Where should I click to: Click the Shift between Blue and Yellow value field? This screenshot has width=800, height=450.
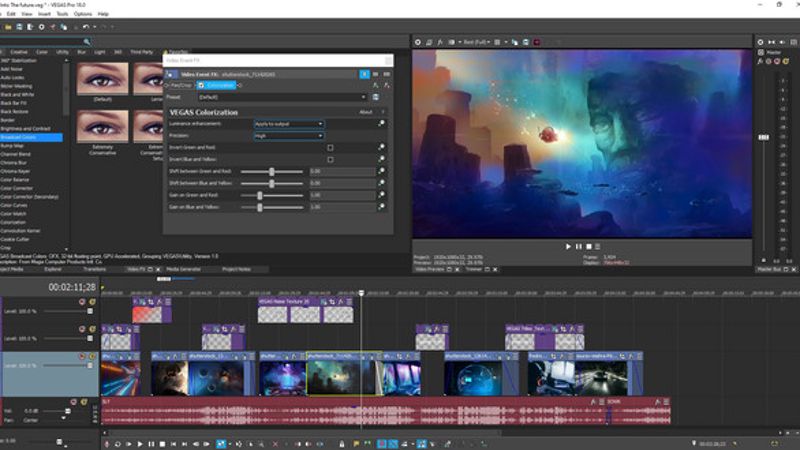coord(342,183)
